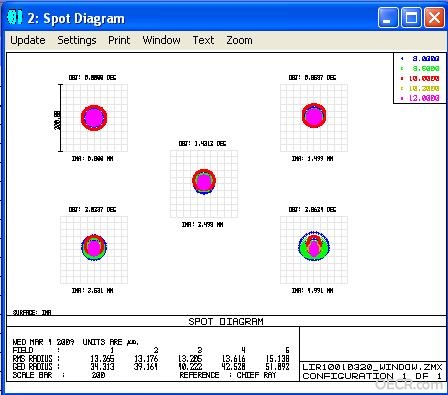Click the green wavelength legend entry
Image resolution: width=448 pixels, height=395 pixels.
[x=420, y=69]
